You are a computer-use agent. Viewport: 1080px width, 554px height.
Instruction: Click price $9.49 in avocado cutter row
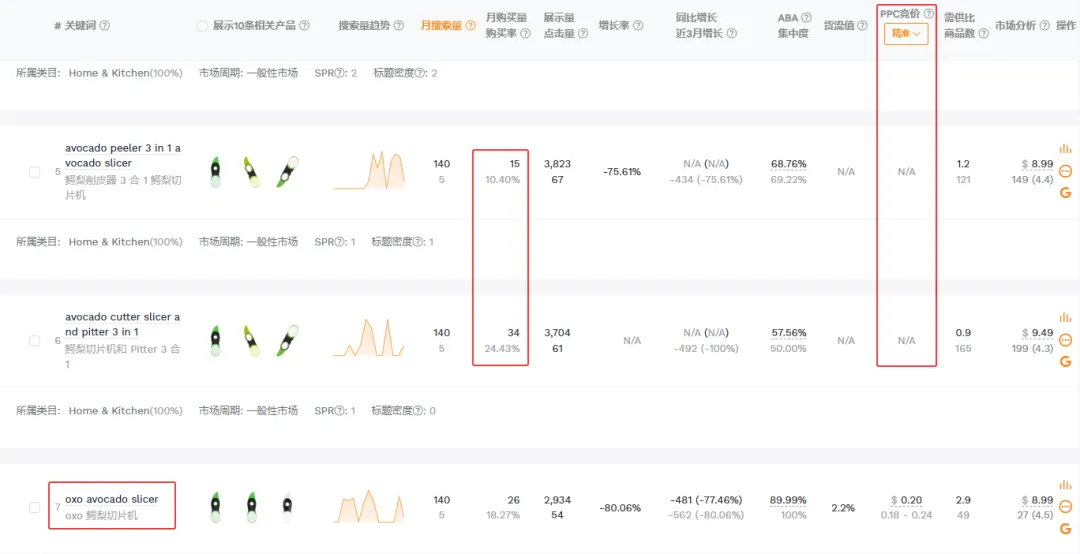point(1038,332)
